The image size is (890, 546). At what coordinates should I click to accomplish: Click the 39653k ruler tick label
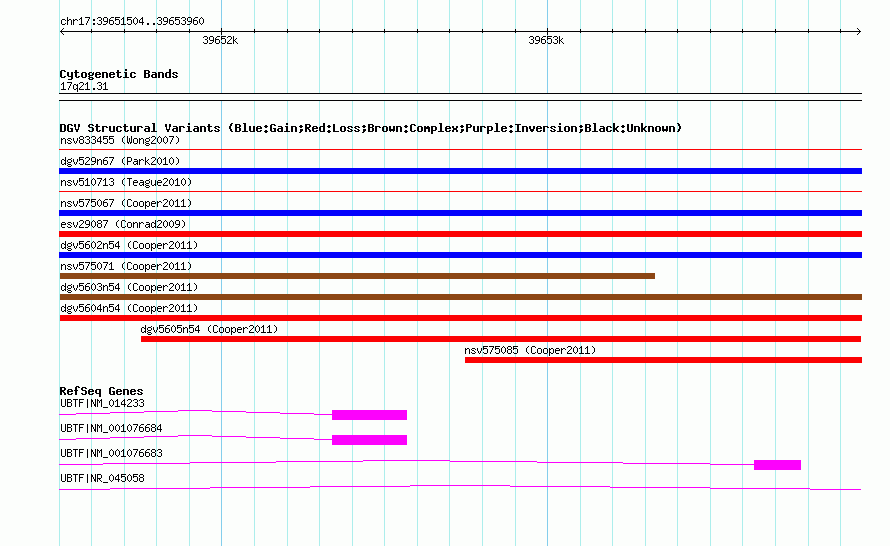(x=546, y=40)
